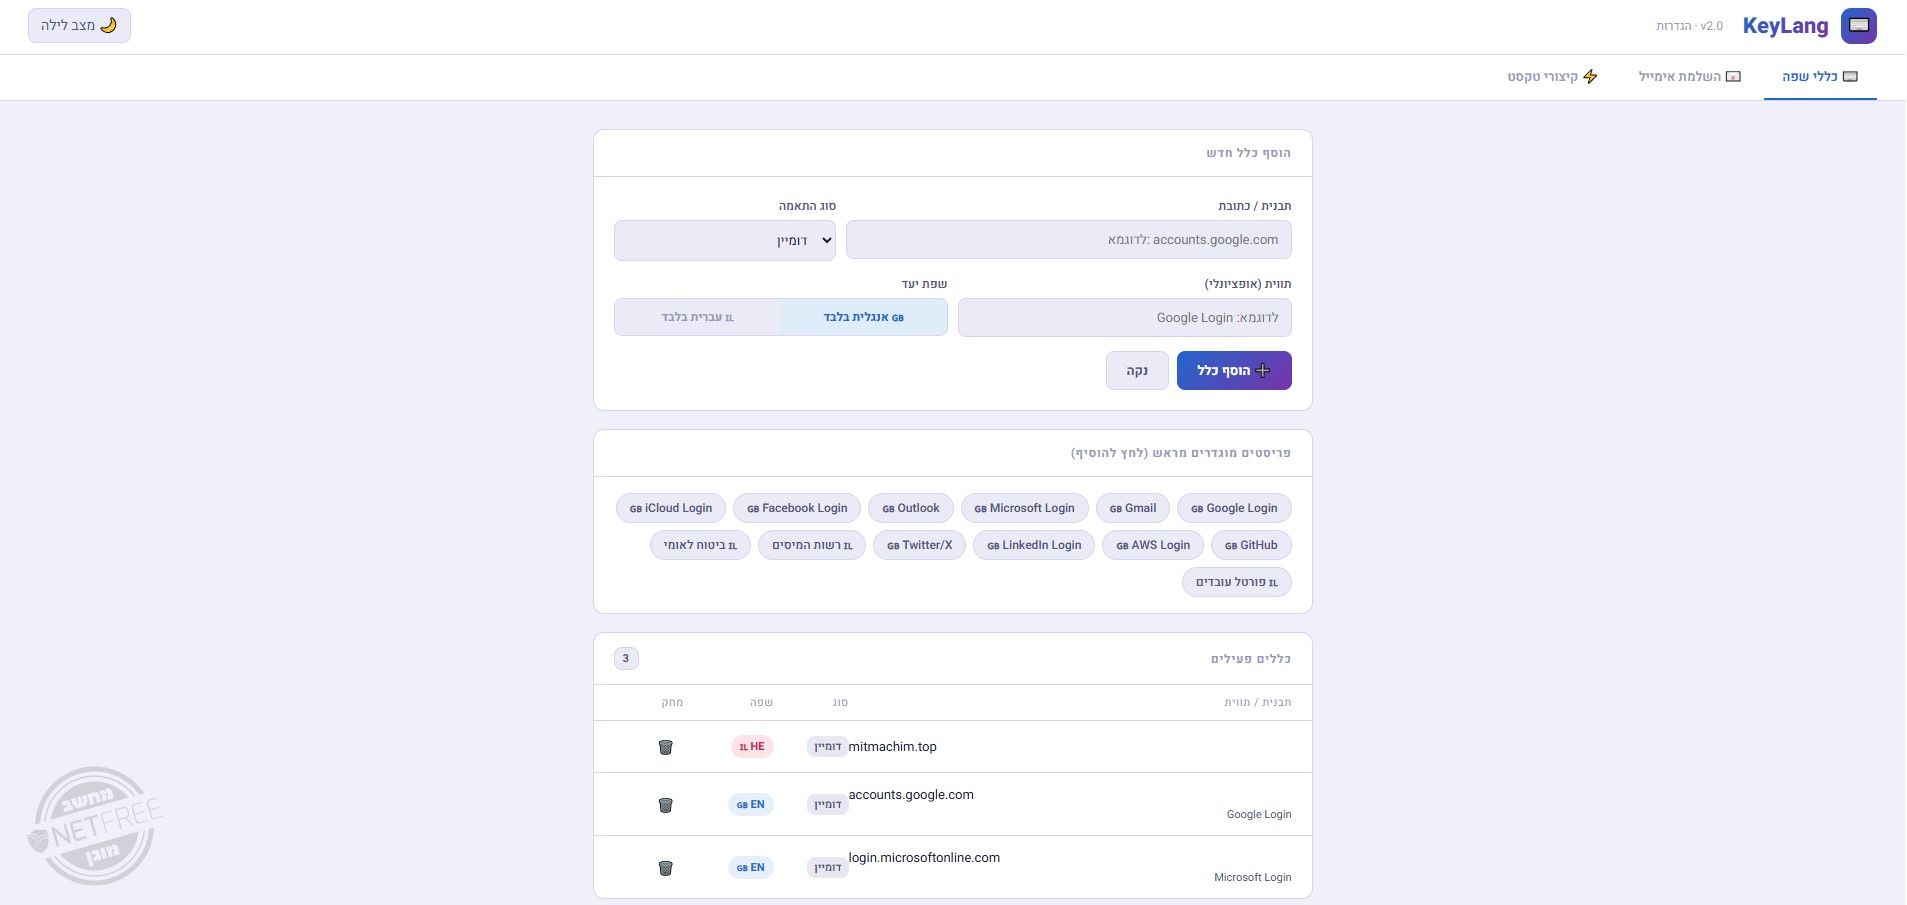1907x905 pixels.
Task: Click the pattern / address input field
Action: point(1068,241)
